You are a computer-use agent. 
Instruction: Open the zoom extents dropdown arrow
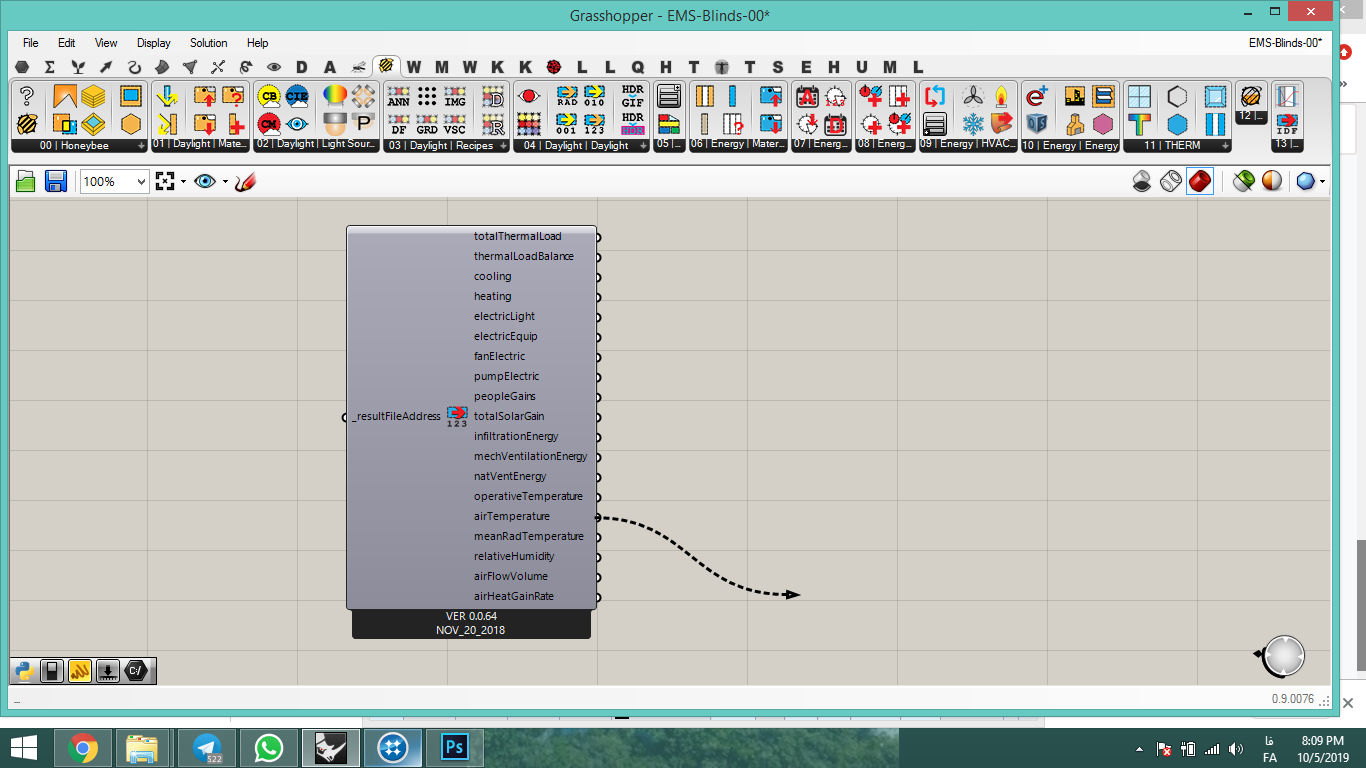[x=183, y=182]
